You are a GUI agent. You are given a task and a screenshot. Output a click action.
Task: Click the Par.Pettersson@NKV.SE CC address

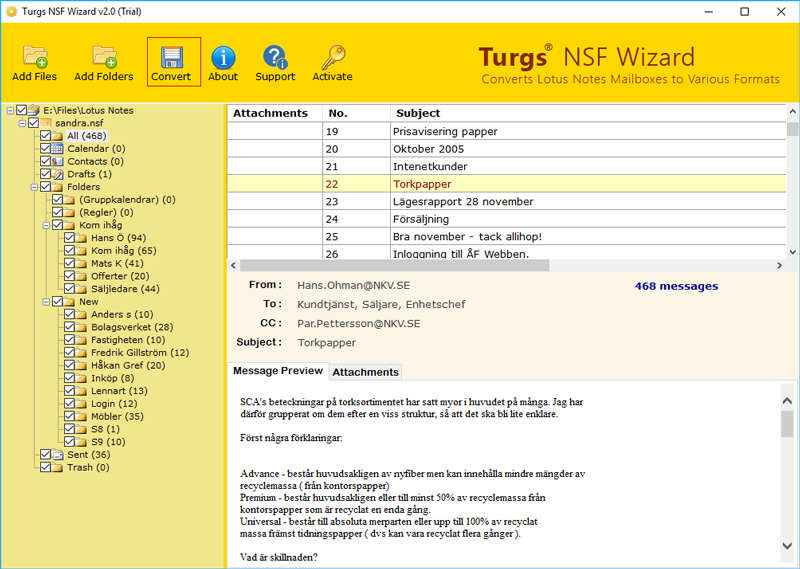coord(359,324)
